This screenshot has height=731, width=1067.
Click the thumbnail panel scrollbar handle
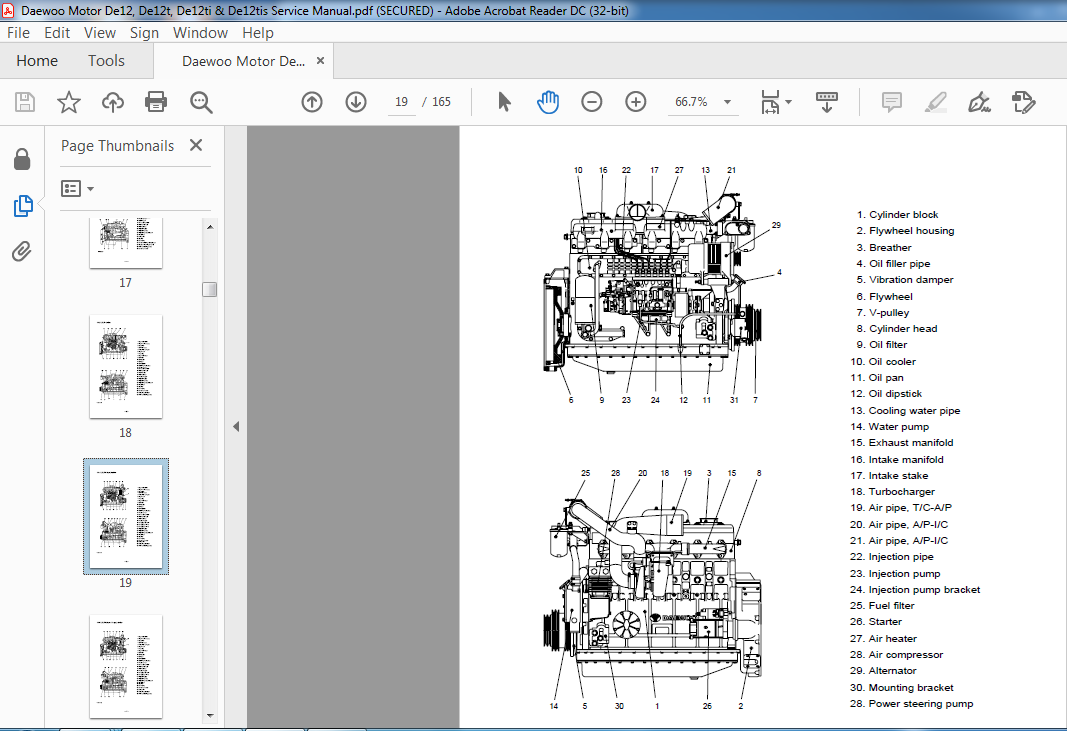tap(210, 289)
